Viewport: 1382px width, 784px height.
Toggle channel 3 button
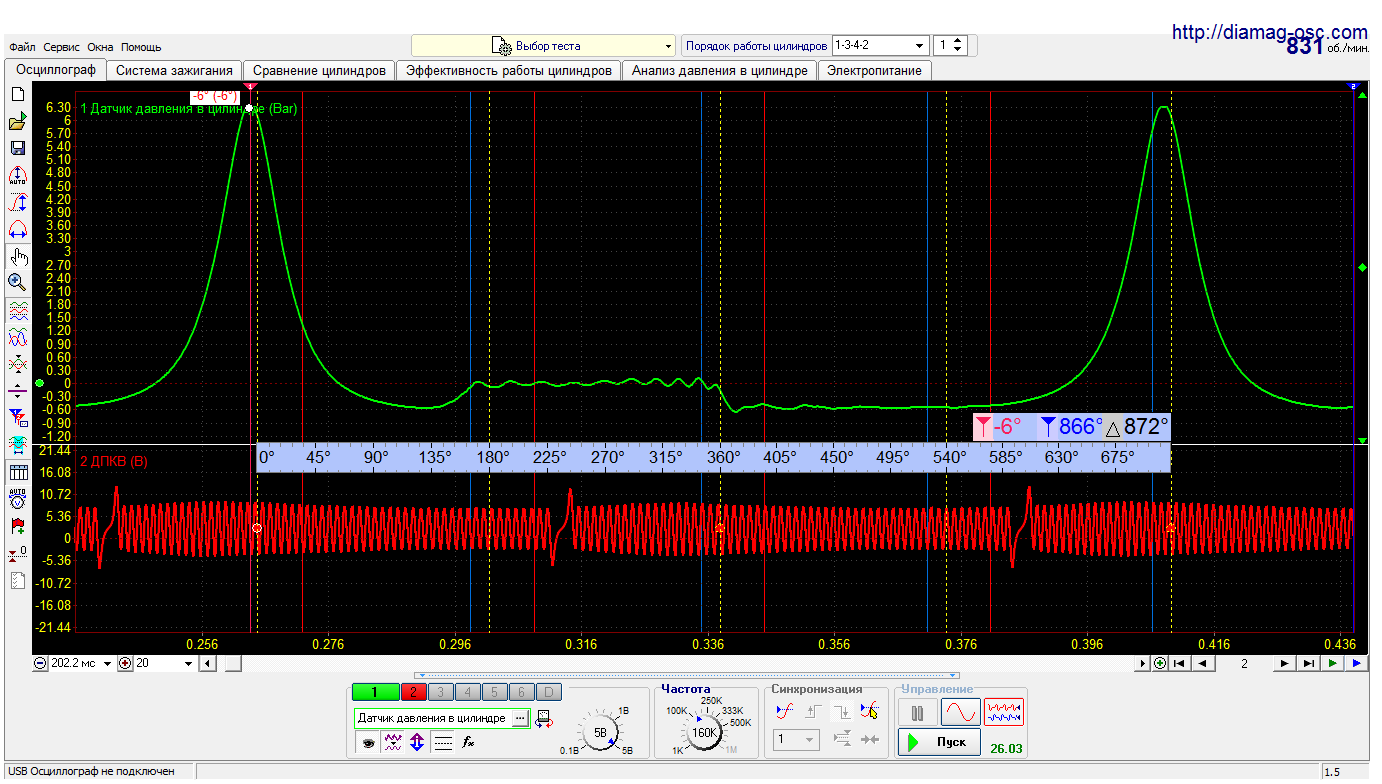(x=440, y=692)
